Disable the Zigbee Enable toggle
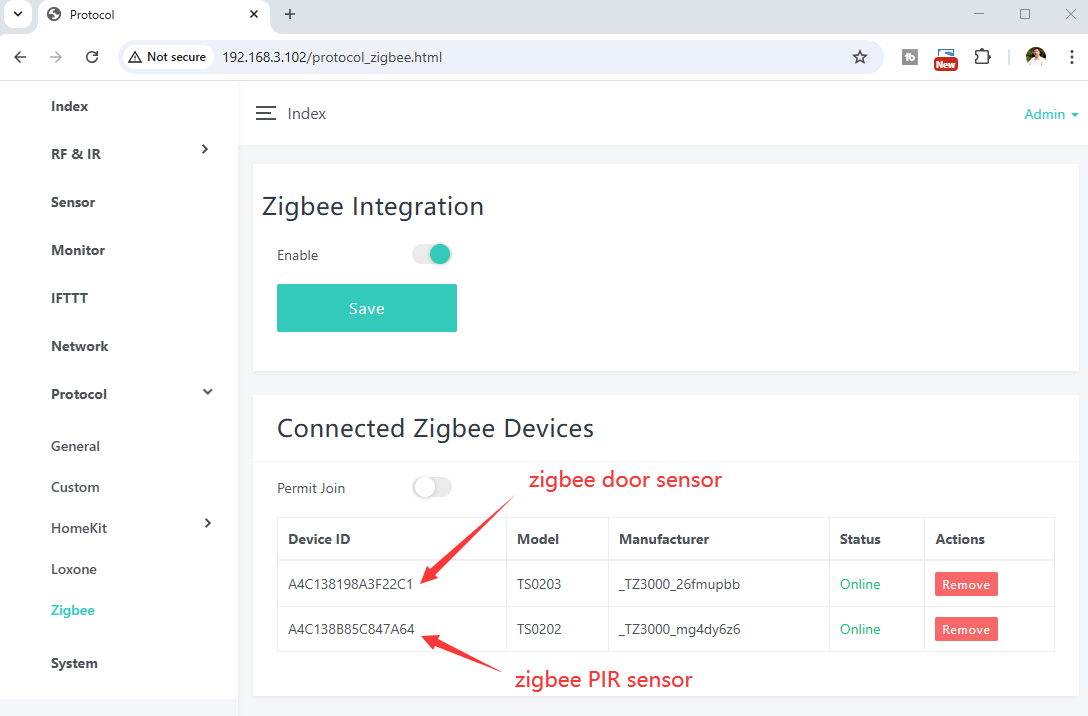Viewport: 1088px width, 716px height. (432, 255)
